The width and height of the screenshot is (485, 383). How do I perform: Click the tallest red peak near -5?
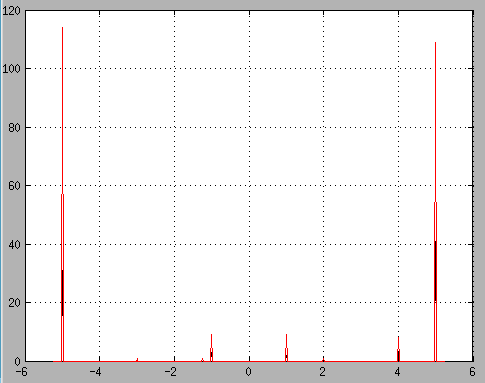62,194
